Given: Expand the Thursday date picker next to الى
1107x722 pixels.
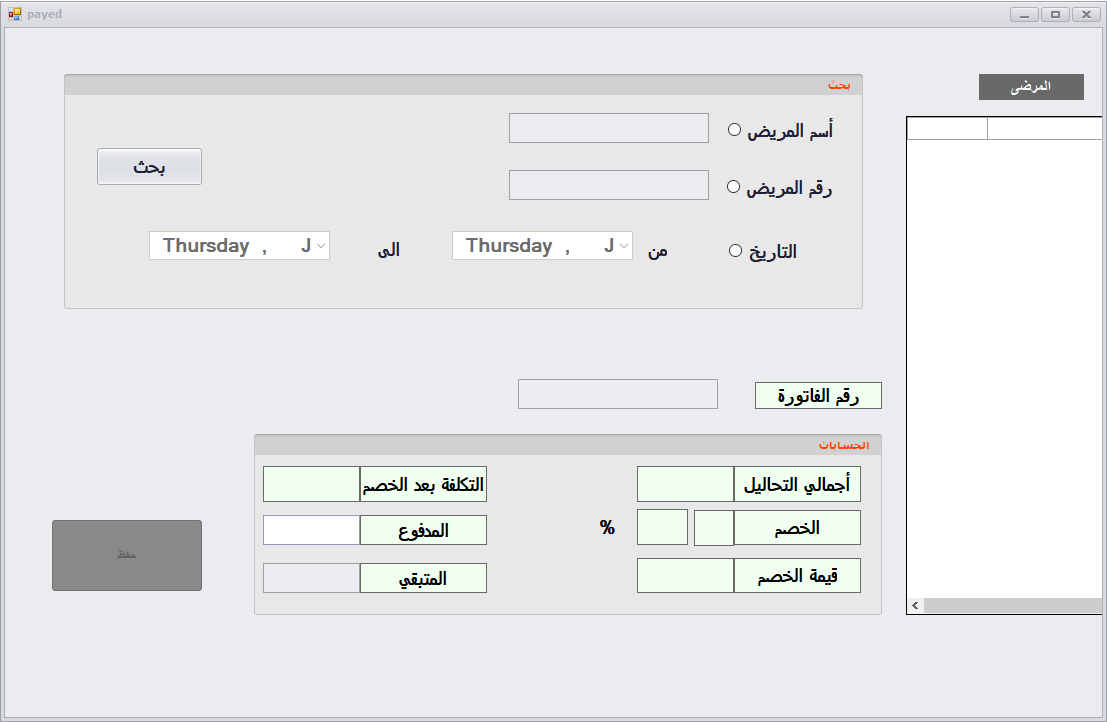Looking at the screenshot, I should (x=321, y=245).
